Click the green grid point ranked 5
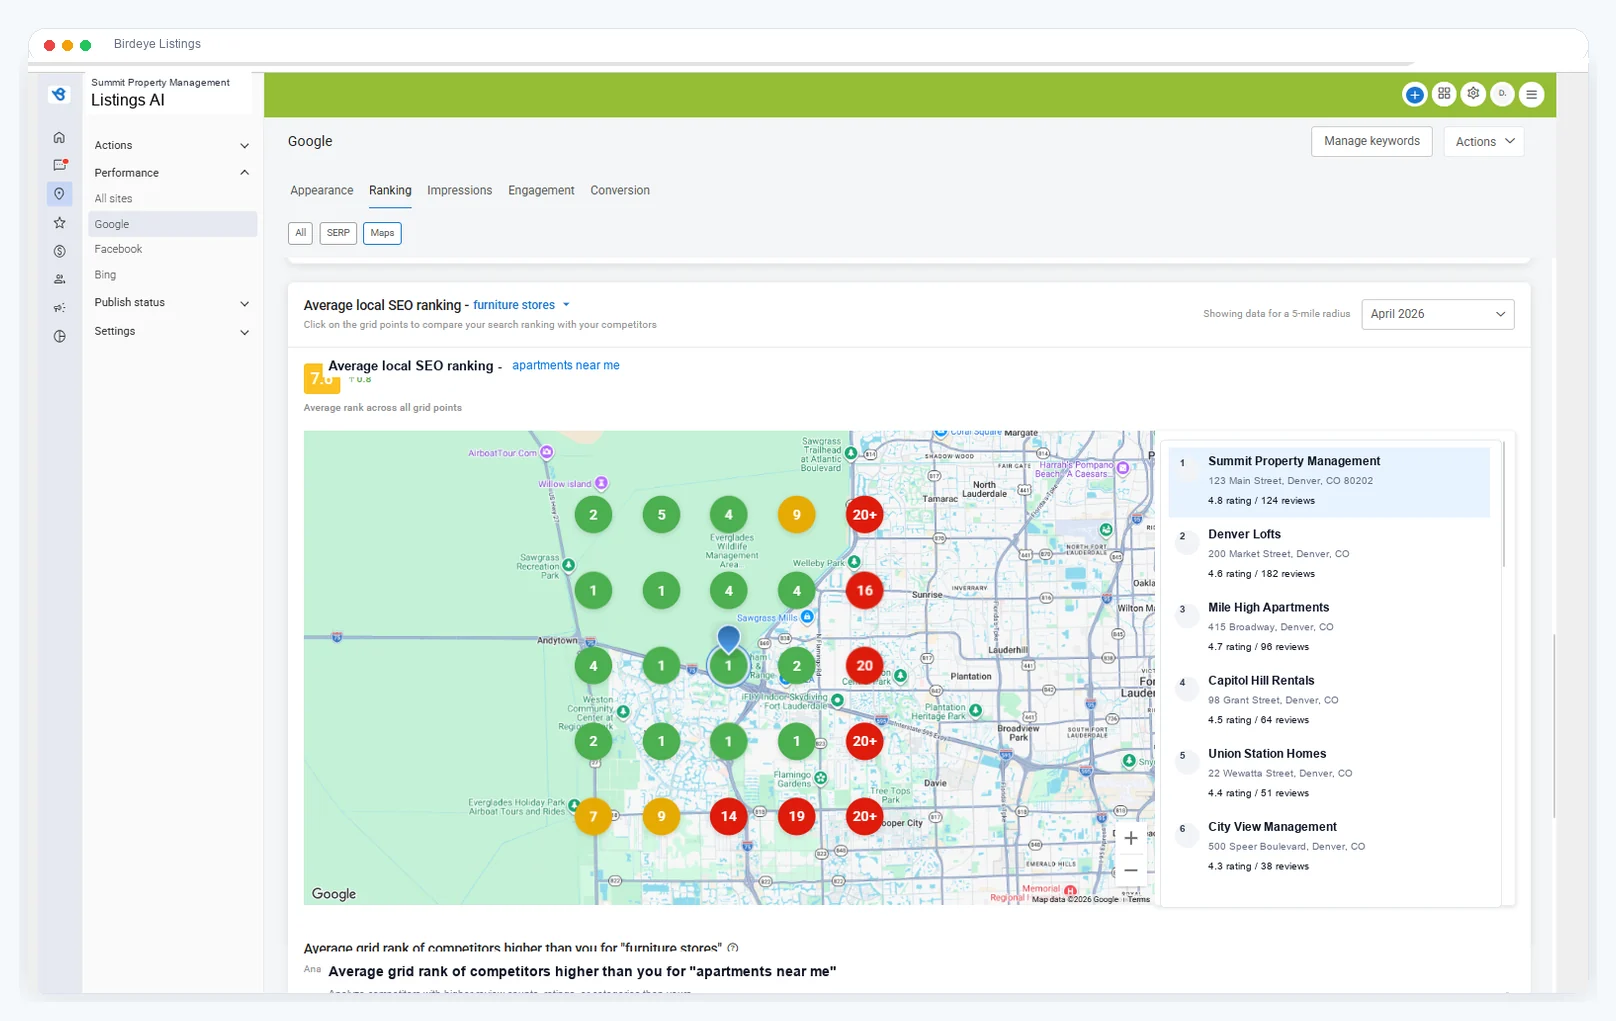Image resolution: width=1616 pixels, height=1021 pixels. coord(661,515)
